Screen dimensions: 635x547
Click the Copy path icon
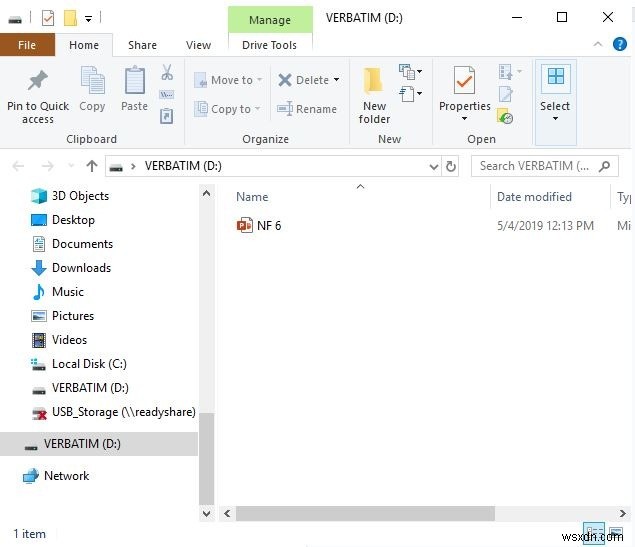[167, 95]
